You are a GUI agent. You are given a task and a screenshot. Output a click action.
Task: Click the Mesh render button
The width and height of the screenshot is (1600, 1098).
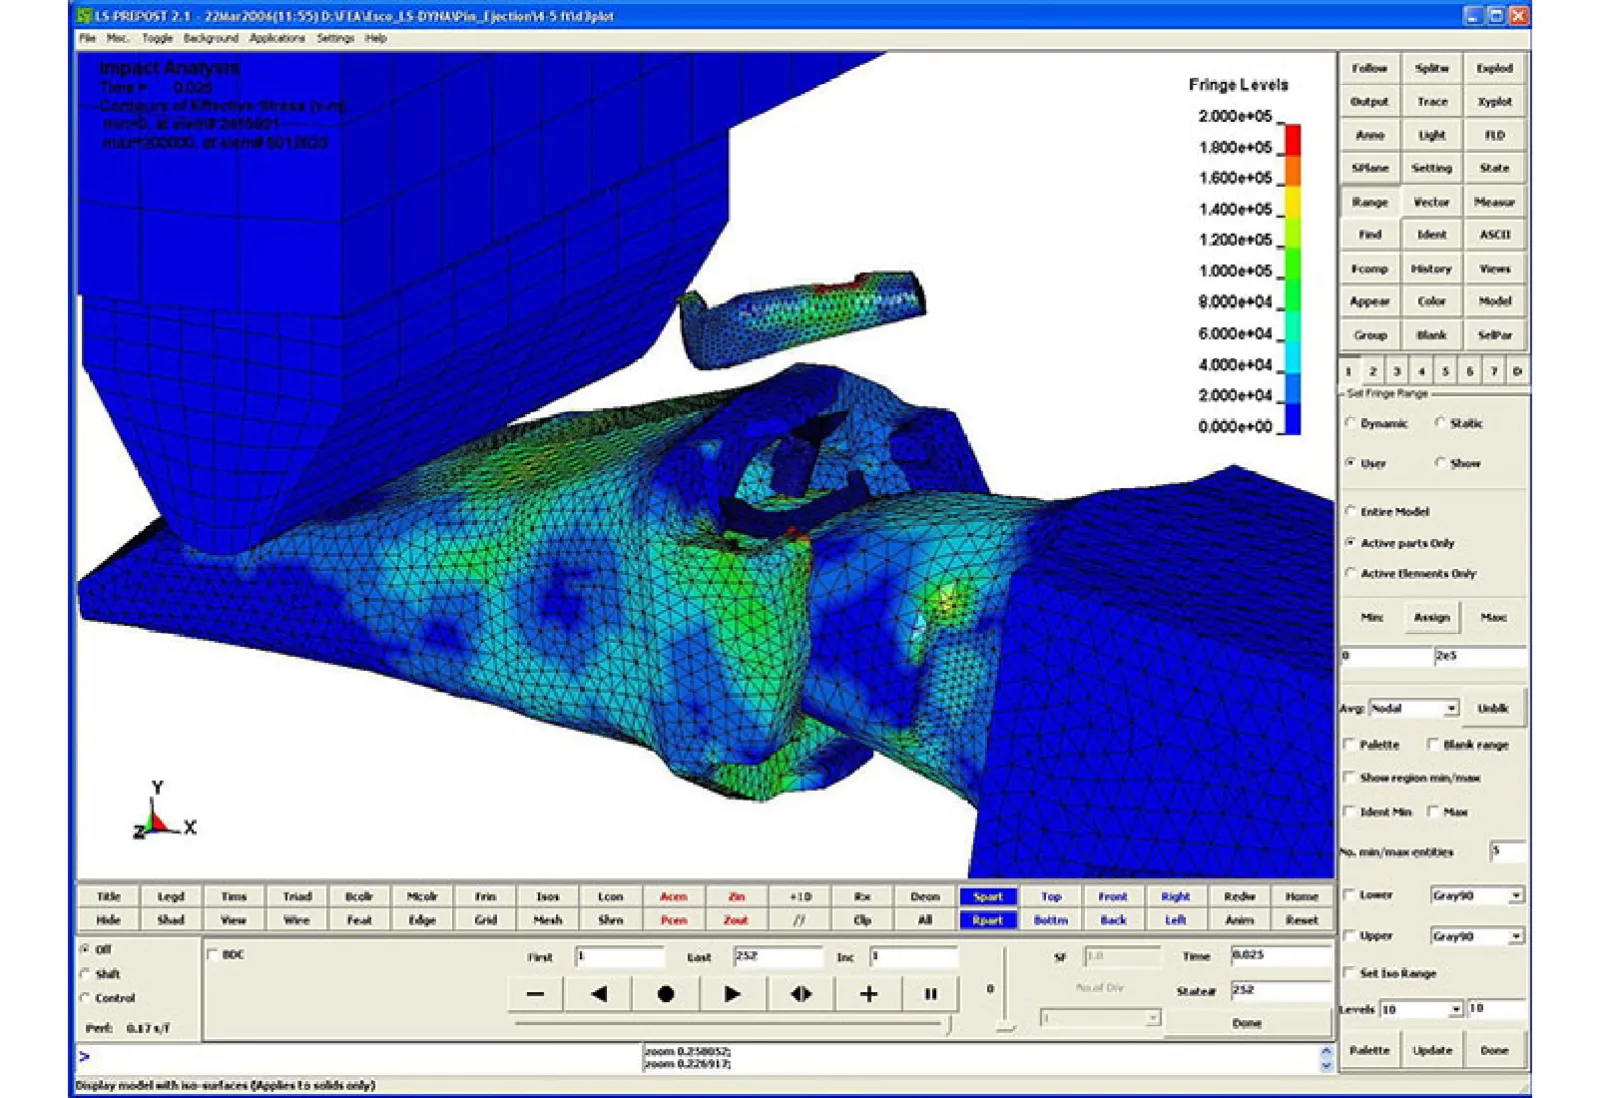[548, 920]
